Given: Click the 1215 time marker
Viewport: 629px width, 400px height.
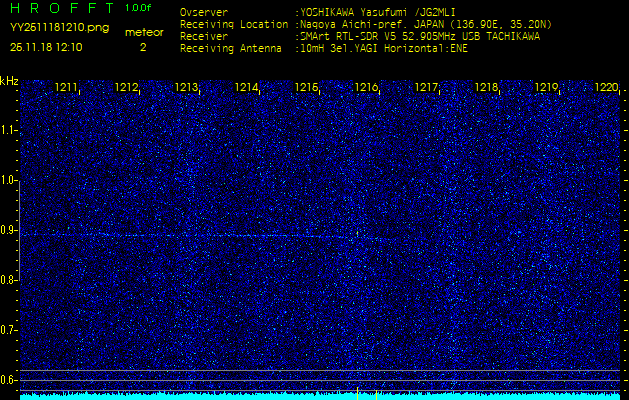Looking at the screenshot, I should pyautogui.click(x=306, y=88).
